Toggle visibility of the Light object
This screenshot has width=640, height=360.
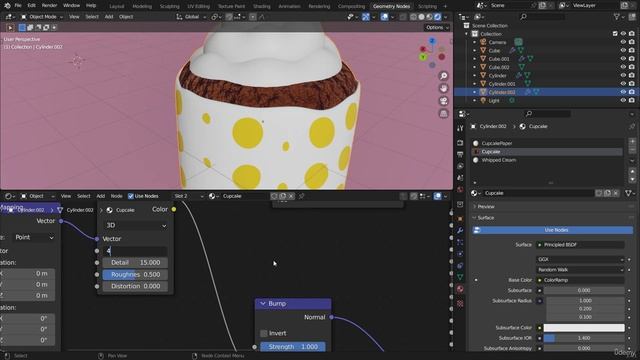pos(623,100)
